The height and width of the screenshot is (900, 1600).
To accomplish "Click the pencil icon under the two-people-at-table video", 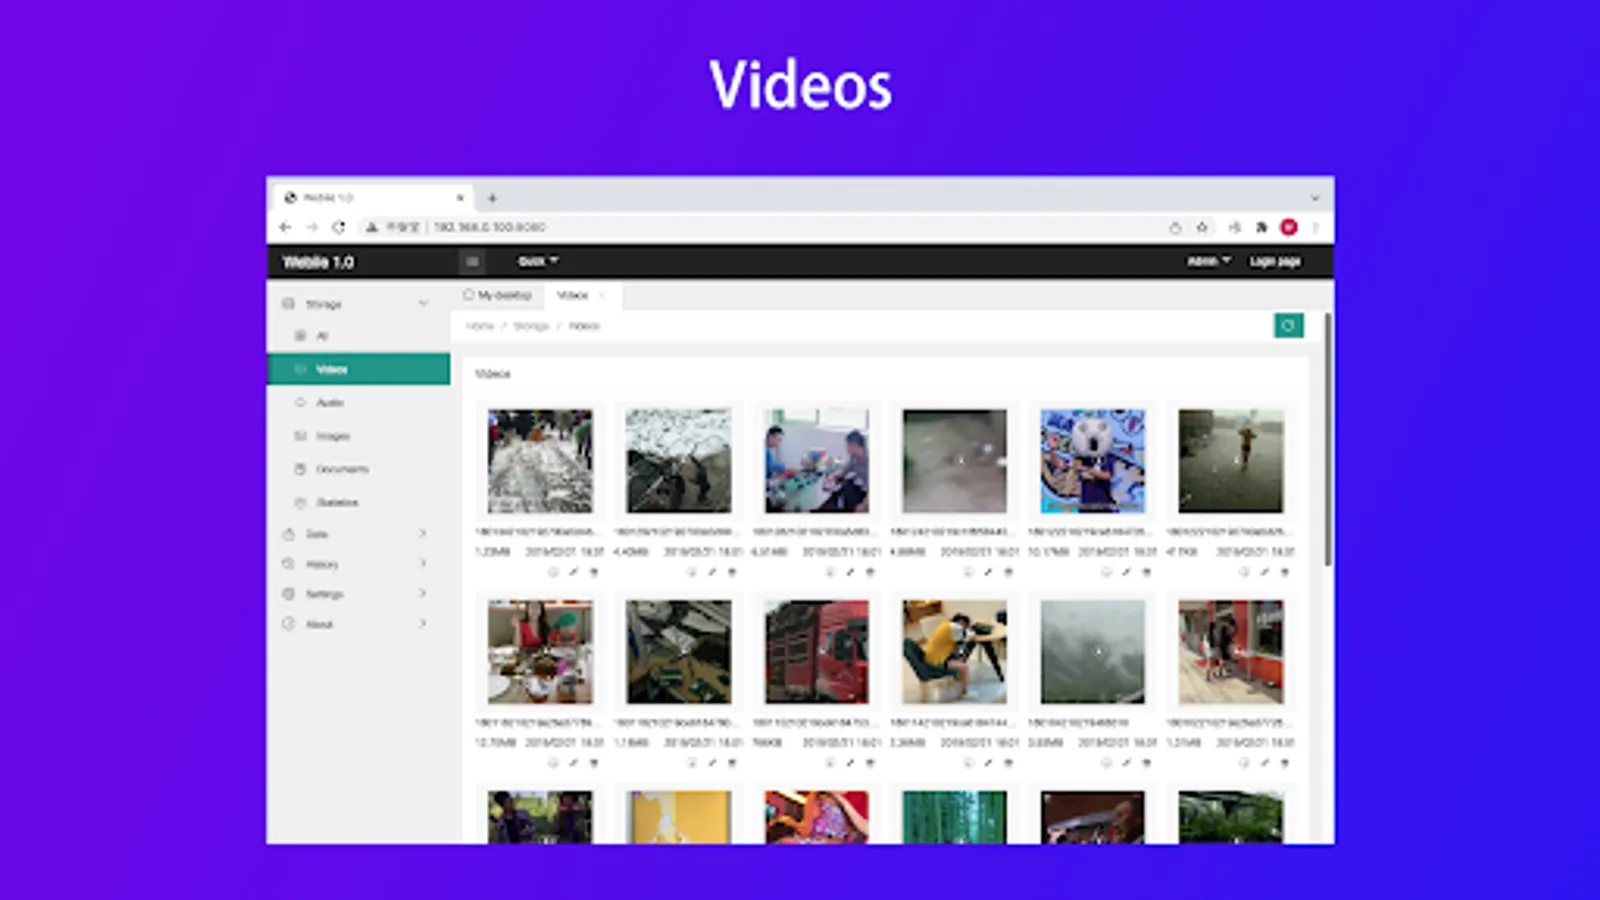I will click(850, 572).
